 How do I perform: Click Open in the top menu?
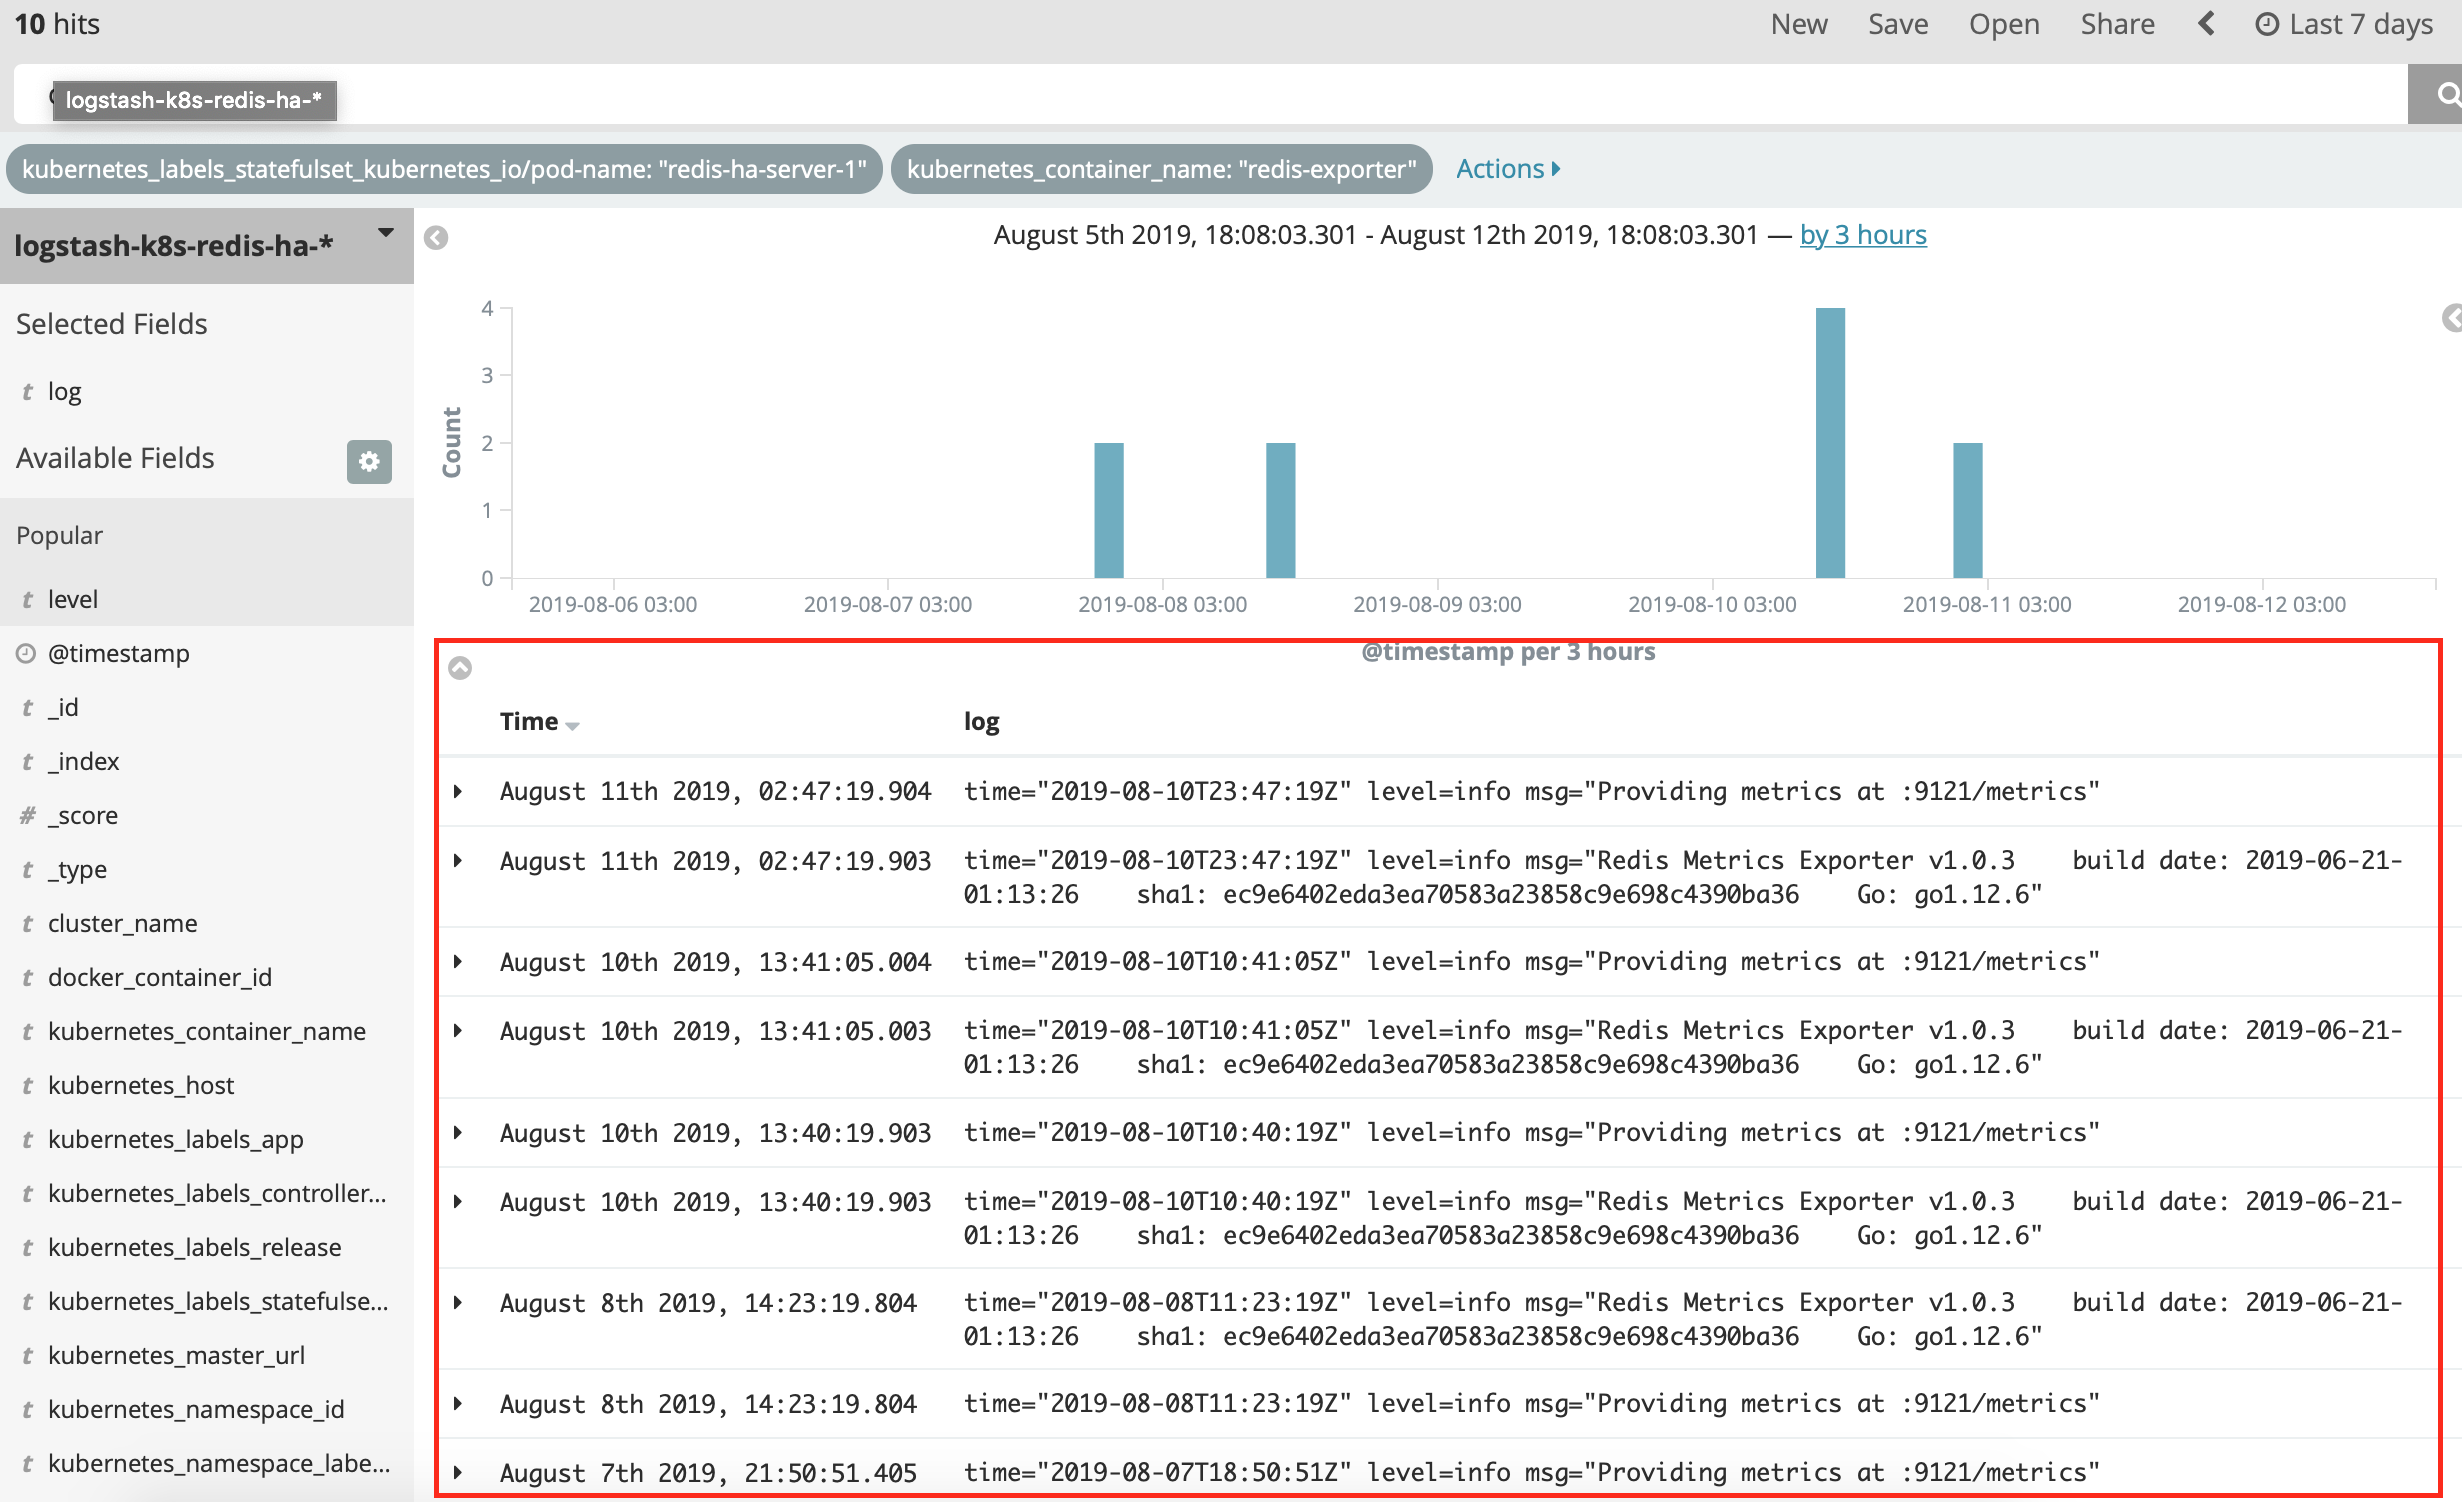(x=2004, y=23)
